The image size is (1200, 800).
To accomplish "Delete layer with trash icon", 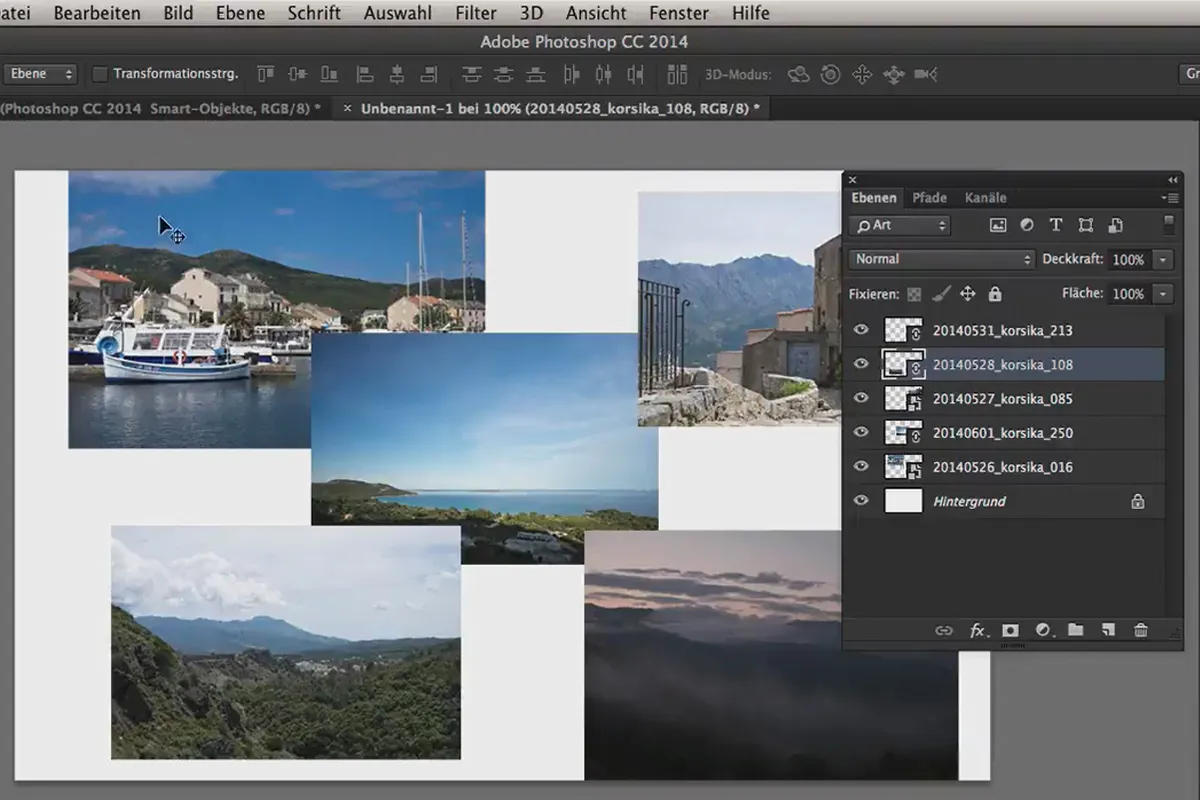I will (x=1140, y=630).
